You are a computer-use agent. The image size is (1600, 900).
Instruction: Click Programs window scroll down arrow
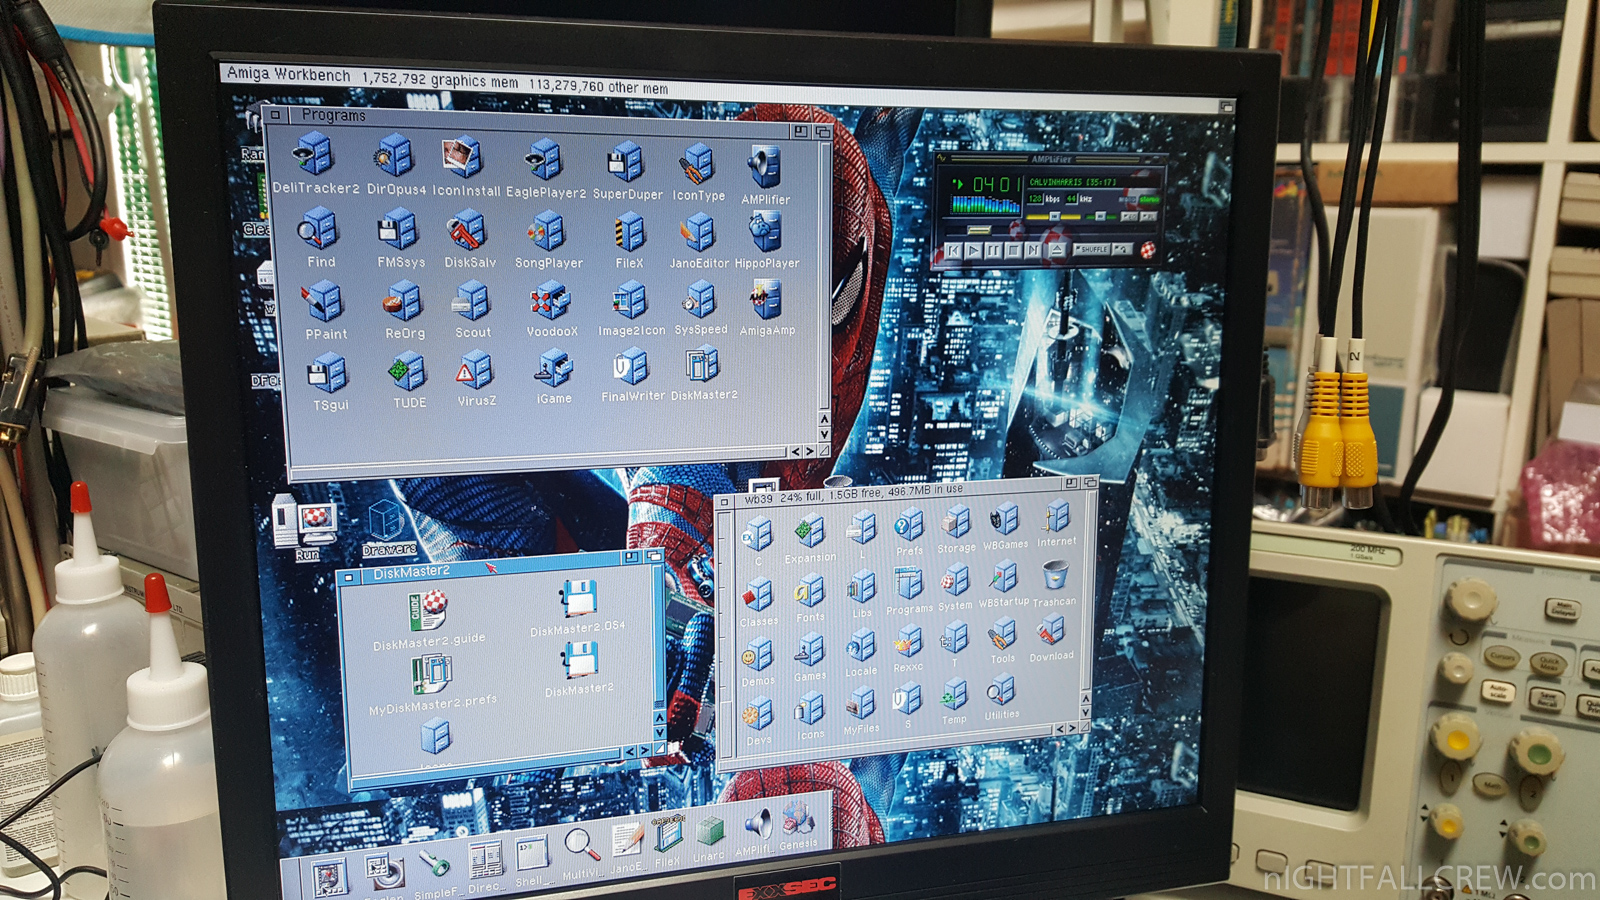pos(824,434)
